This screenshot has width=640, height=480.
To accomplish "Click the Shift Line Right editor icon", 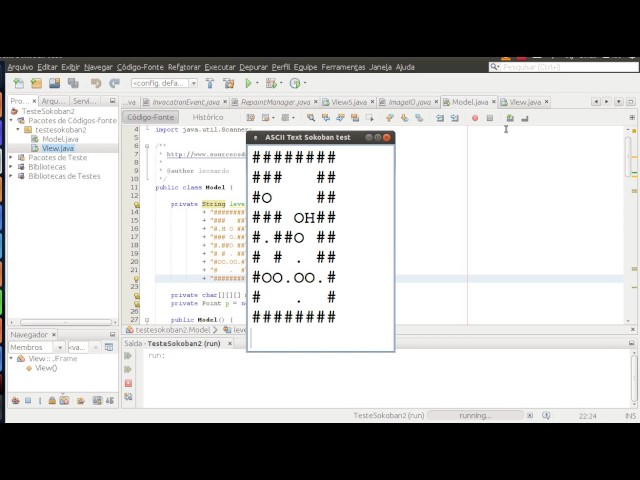I will (455, 118).
